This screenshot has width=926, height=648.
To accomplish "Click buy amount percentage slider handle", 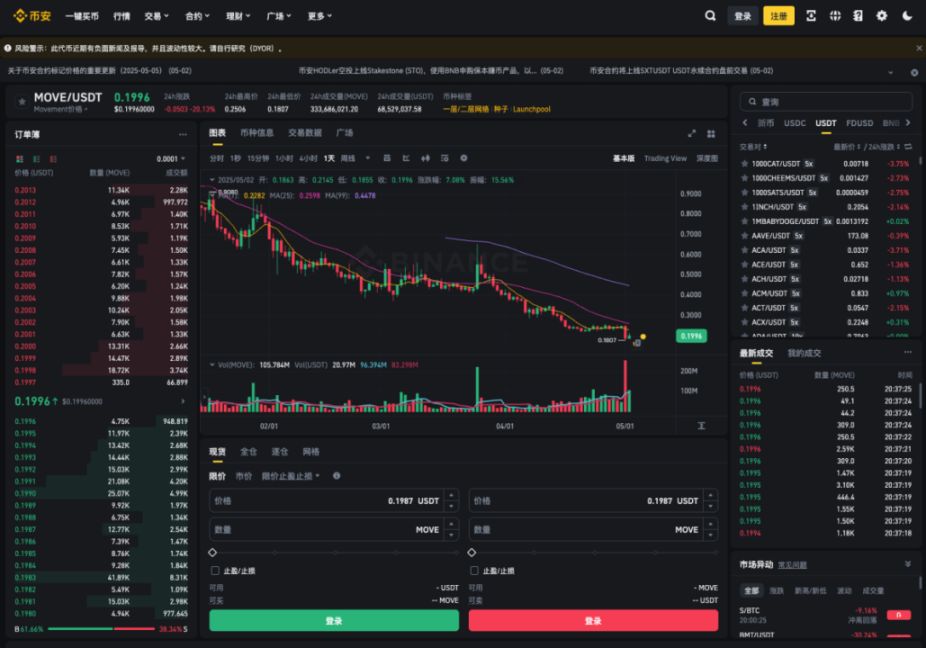I will [213, 552].
